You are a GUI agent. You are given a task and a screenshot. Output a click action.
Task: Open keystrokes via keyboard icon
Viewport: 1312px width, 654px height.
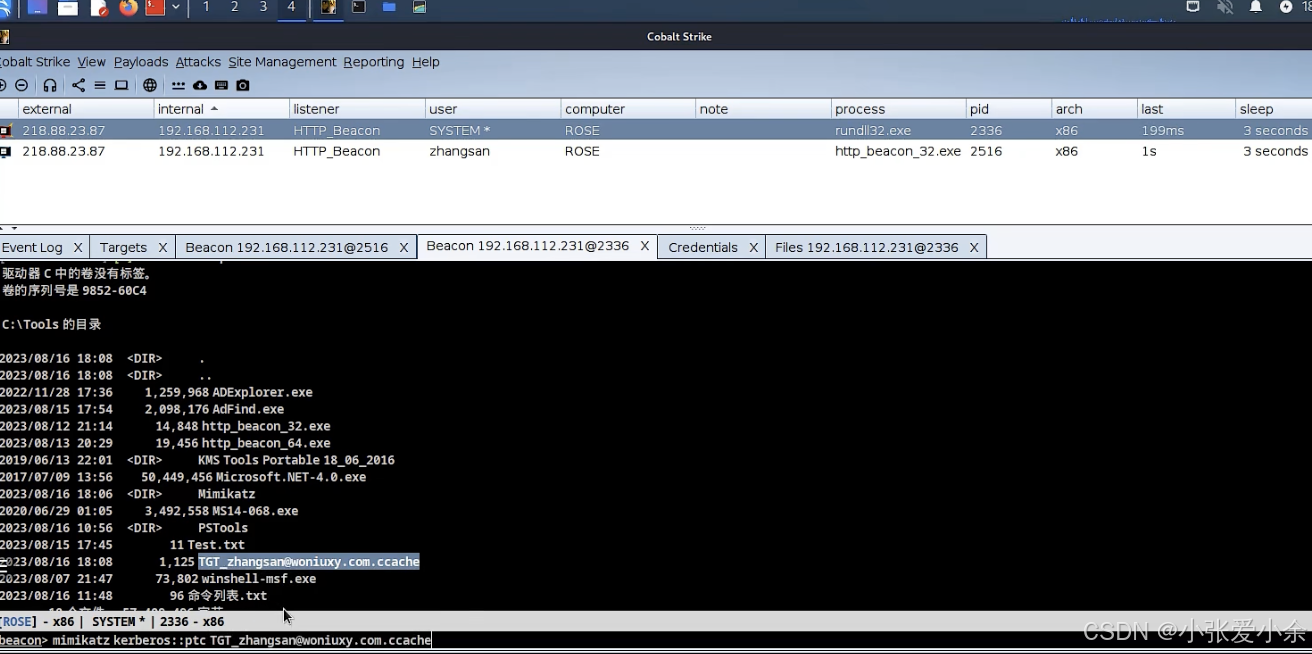(x=221, y=85)
